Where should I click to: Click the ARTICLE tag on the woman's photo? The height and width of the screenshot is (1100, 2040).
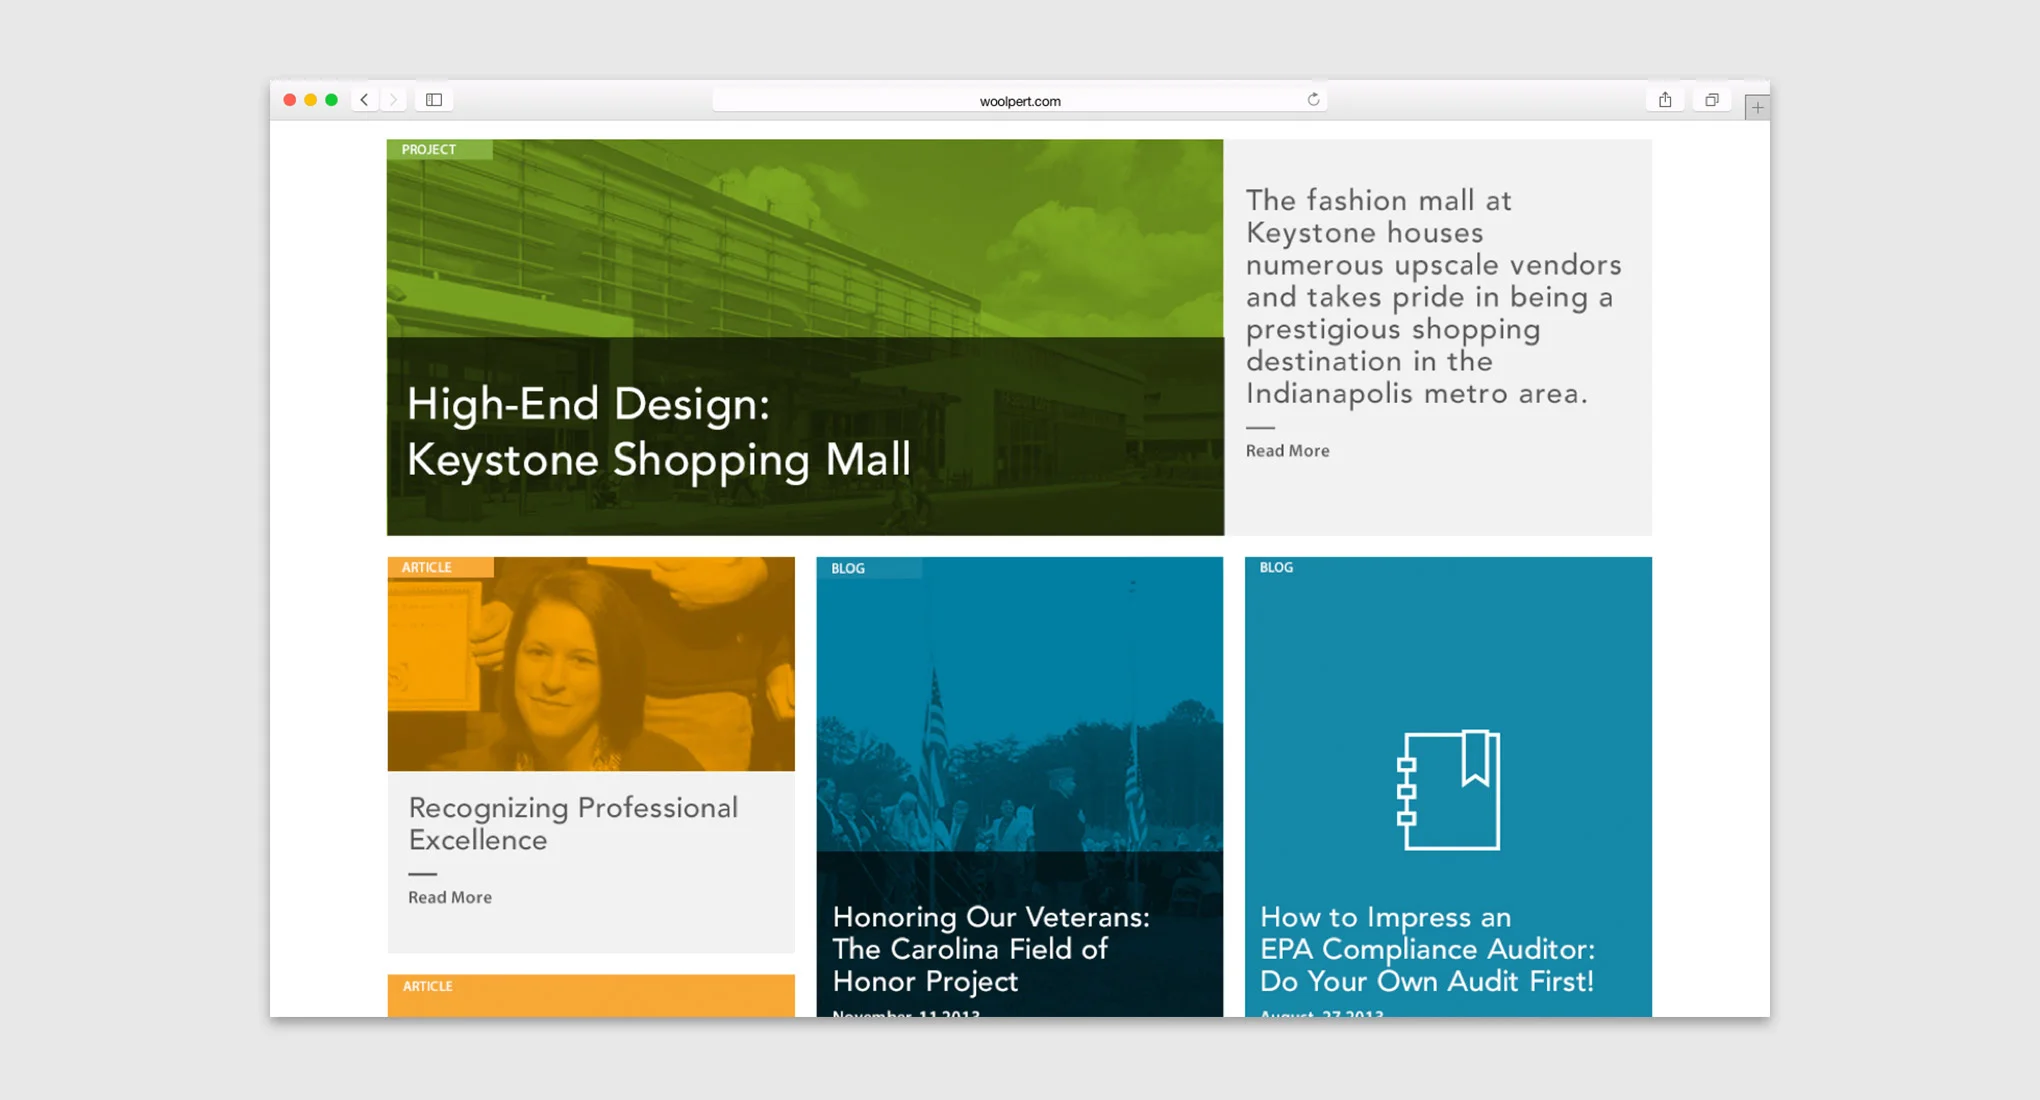coord(440,567)
